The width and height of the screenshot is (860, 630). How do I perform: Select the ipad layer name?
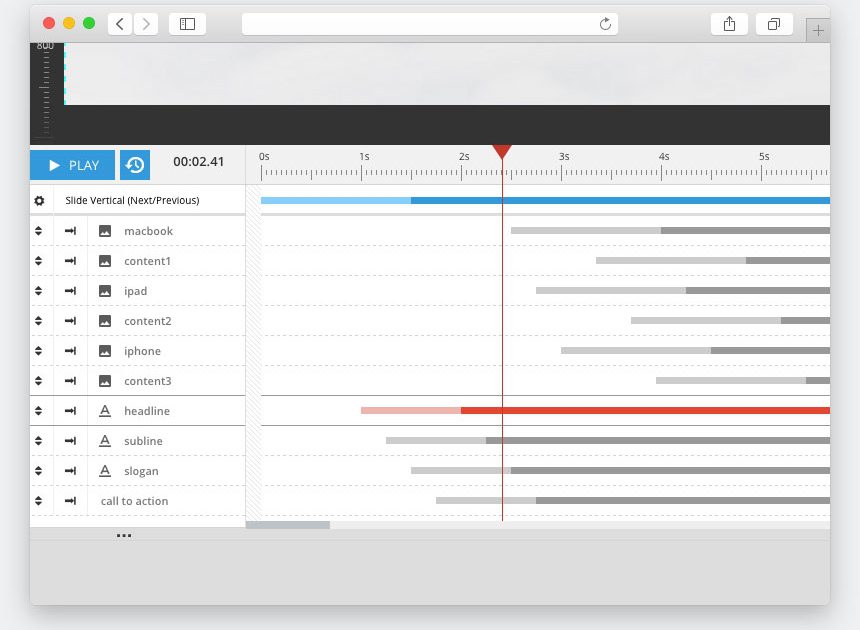pos(135,291)
